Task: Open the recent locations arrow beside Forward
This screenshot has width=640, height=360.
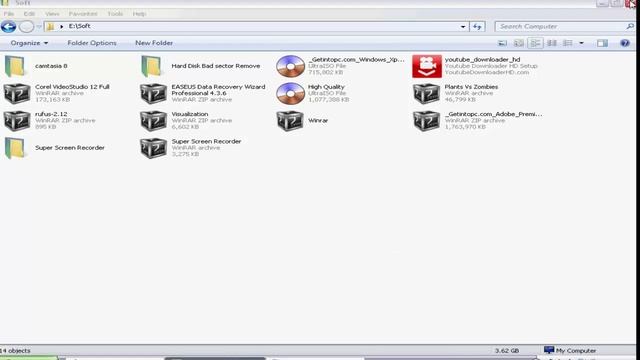Action: coord(39,27)
